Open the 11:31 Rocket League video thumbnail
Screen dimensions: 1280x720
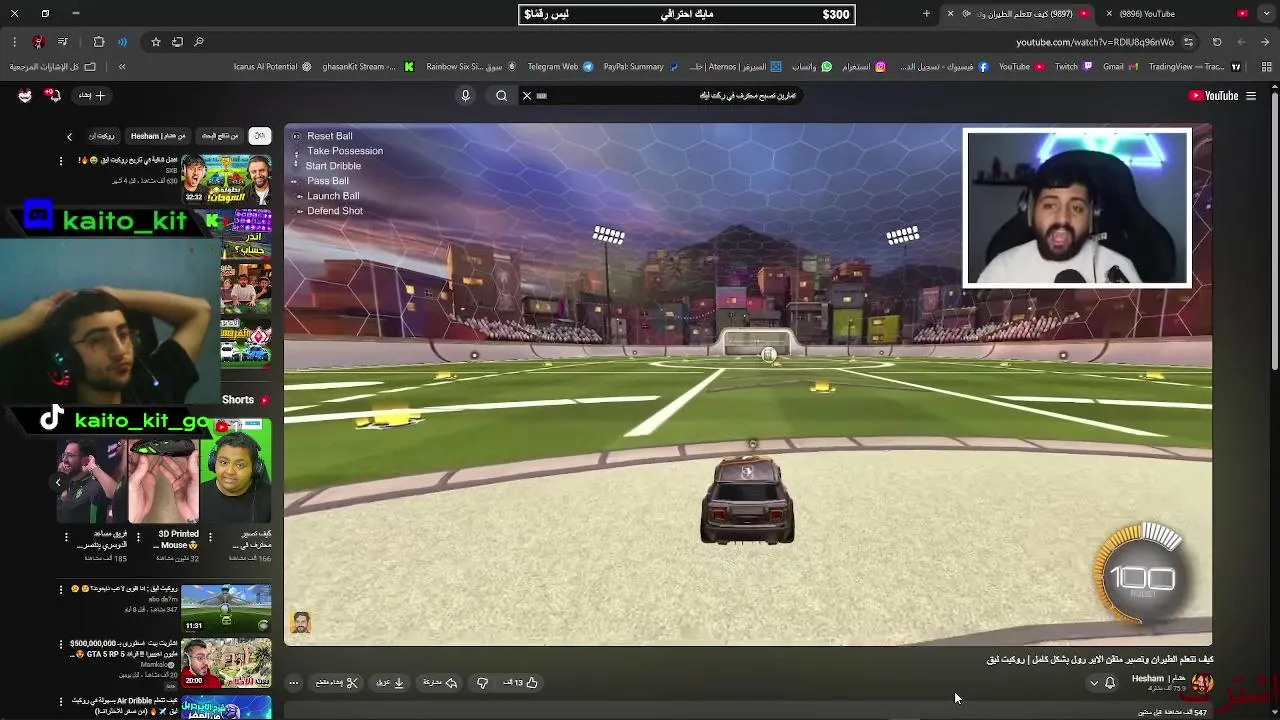coord(227,609)
